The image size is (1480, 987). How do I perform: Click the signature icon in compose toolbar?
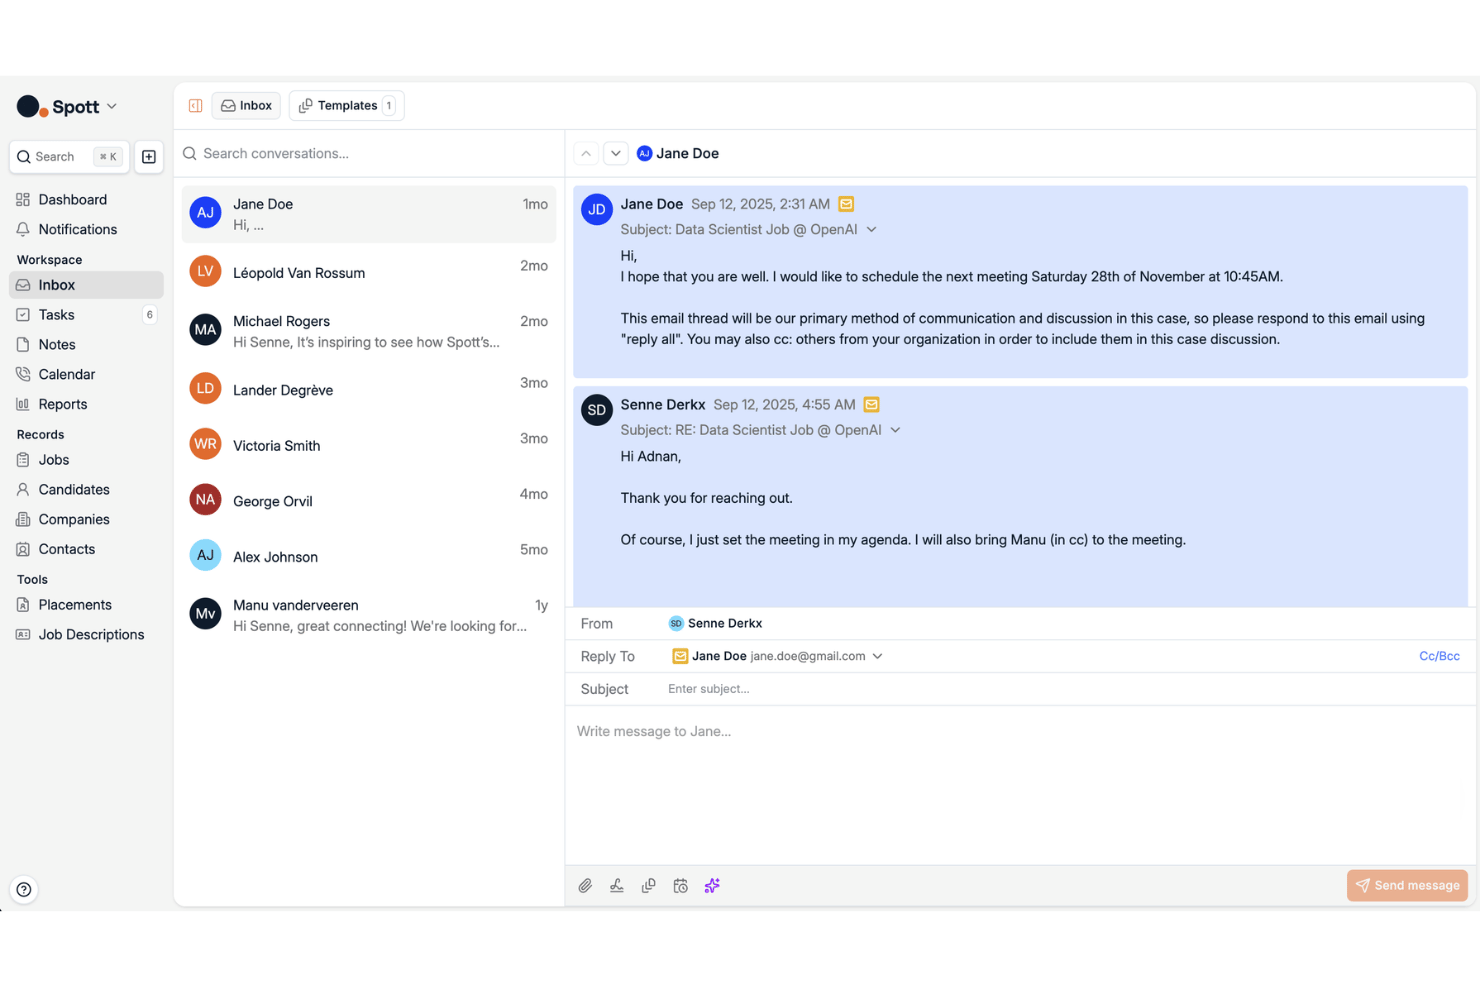(617, 886)
